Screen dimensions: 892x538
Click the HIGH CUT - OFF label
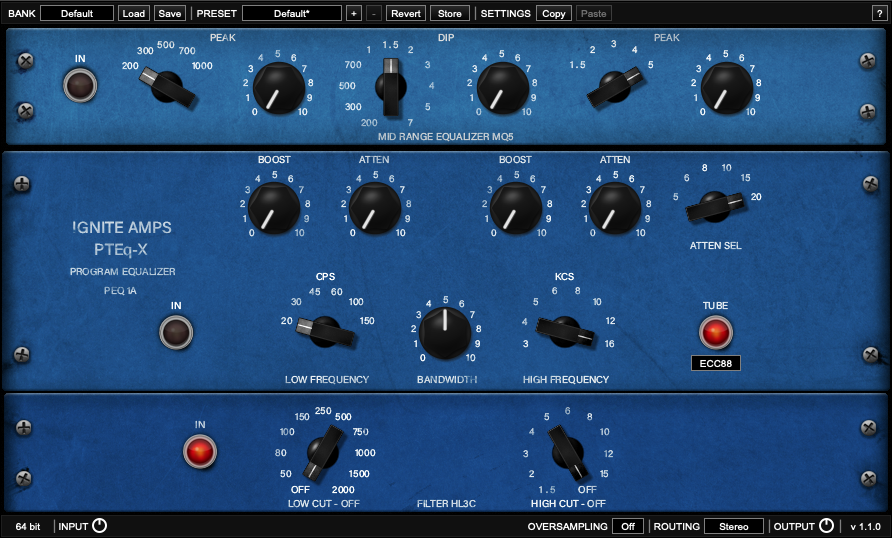(568, 503)
